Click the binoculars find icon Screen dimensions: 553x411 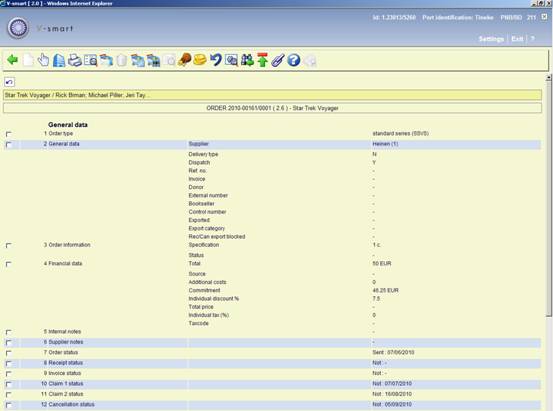[x=247, y=60]
